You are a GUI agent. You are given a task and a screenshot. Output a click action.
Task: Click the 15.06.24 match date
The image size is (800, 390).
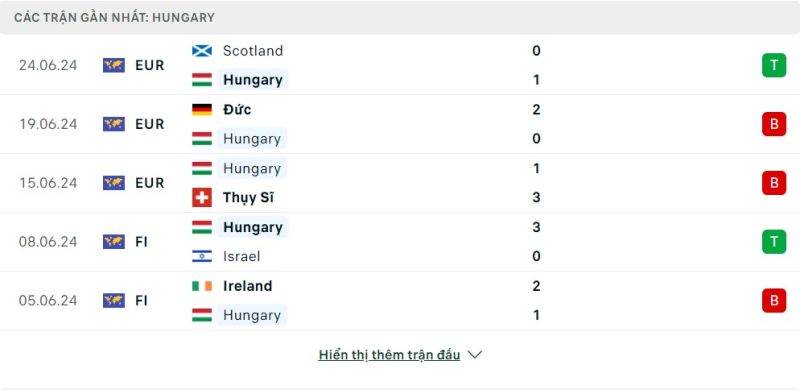click(48, 183)
